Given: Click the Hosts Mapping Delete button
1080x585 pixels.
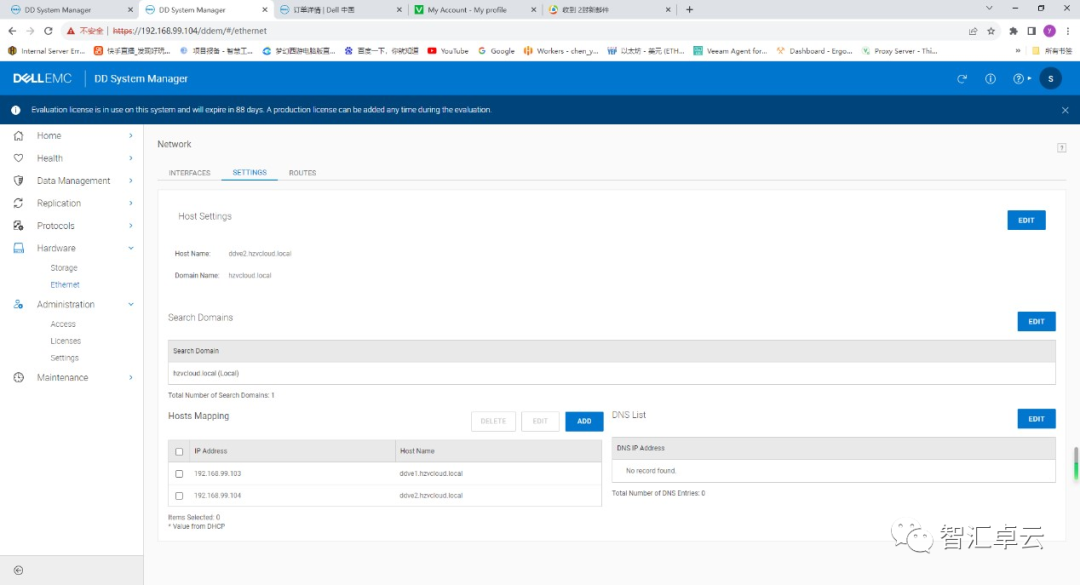Looking at the screenshot, I should [x=493, y=421].
